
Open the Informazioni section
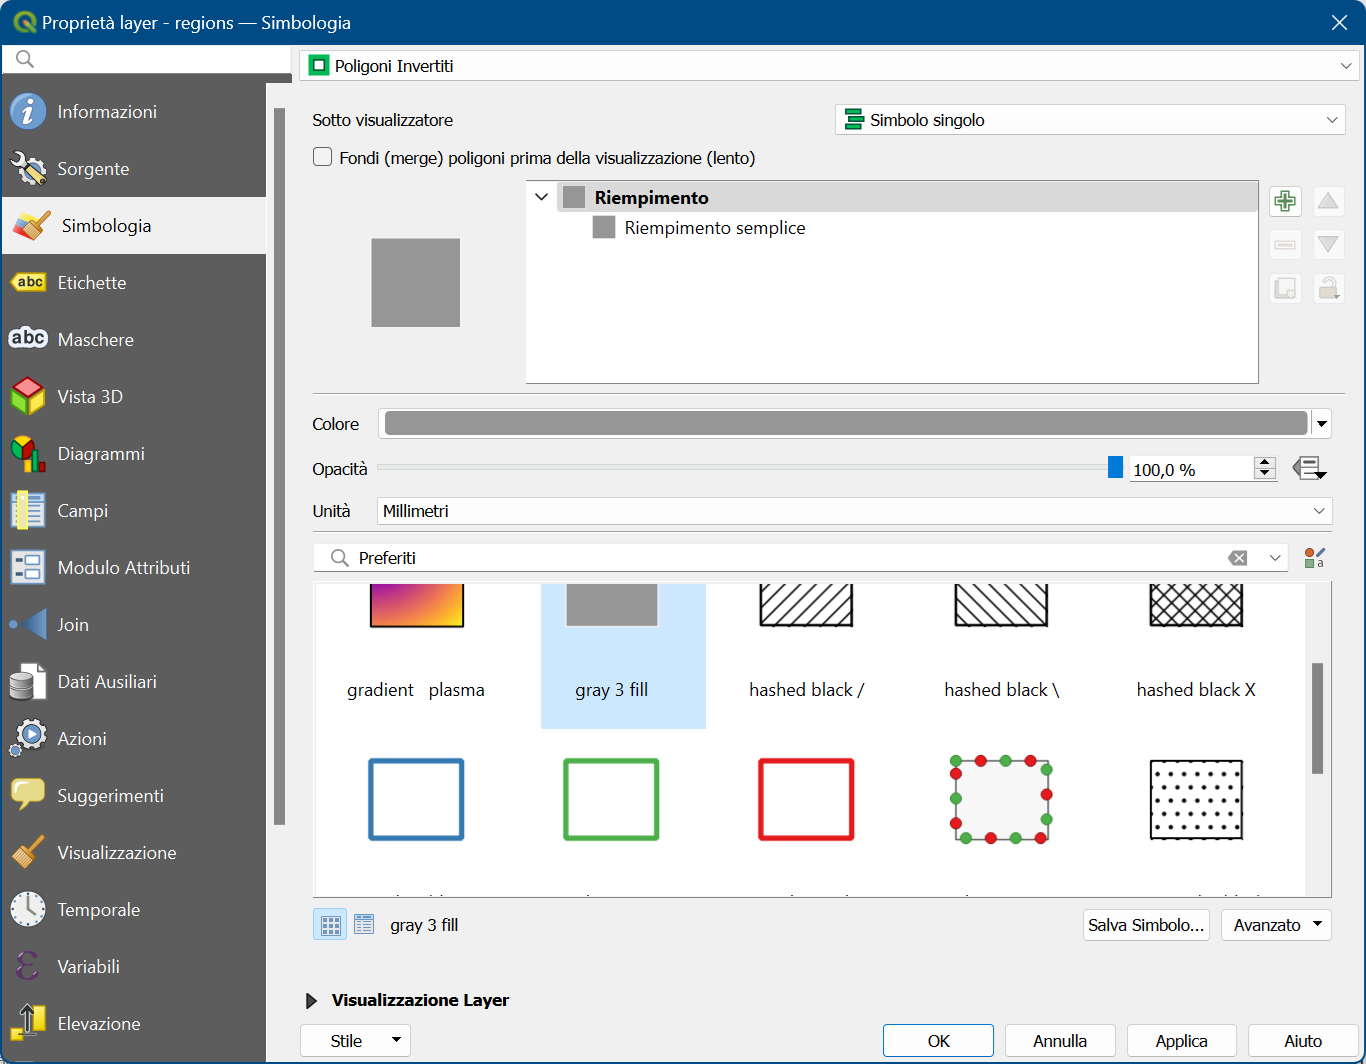133,112
